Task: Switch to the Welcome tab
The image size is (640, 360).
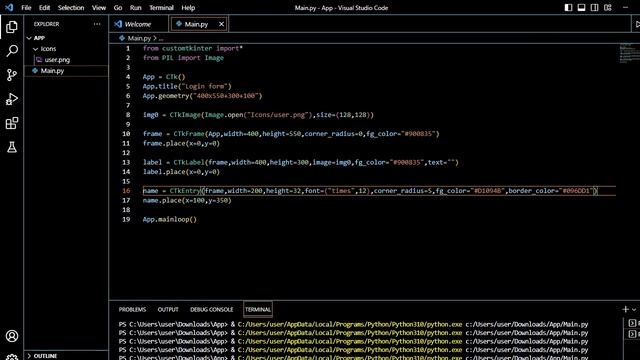Action: (138, 24)
